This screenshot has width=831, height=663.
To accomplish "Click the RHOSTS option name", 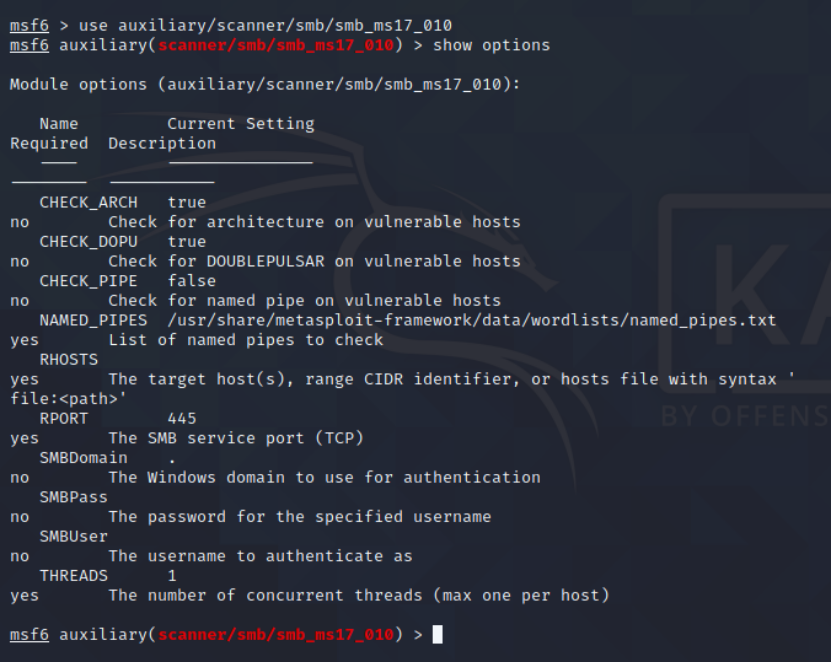I will click(69, 360).
